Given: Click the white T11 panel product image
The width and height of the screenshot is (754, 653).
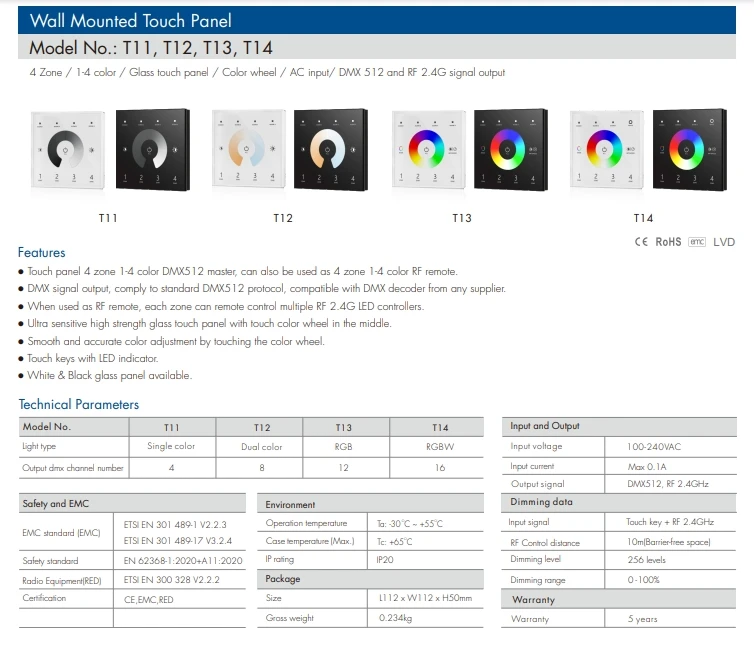Looking at the screenshot, I should pyautogui.click(x=68, y=150).
